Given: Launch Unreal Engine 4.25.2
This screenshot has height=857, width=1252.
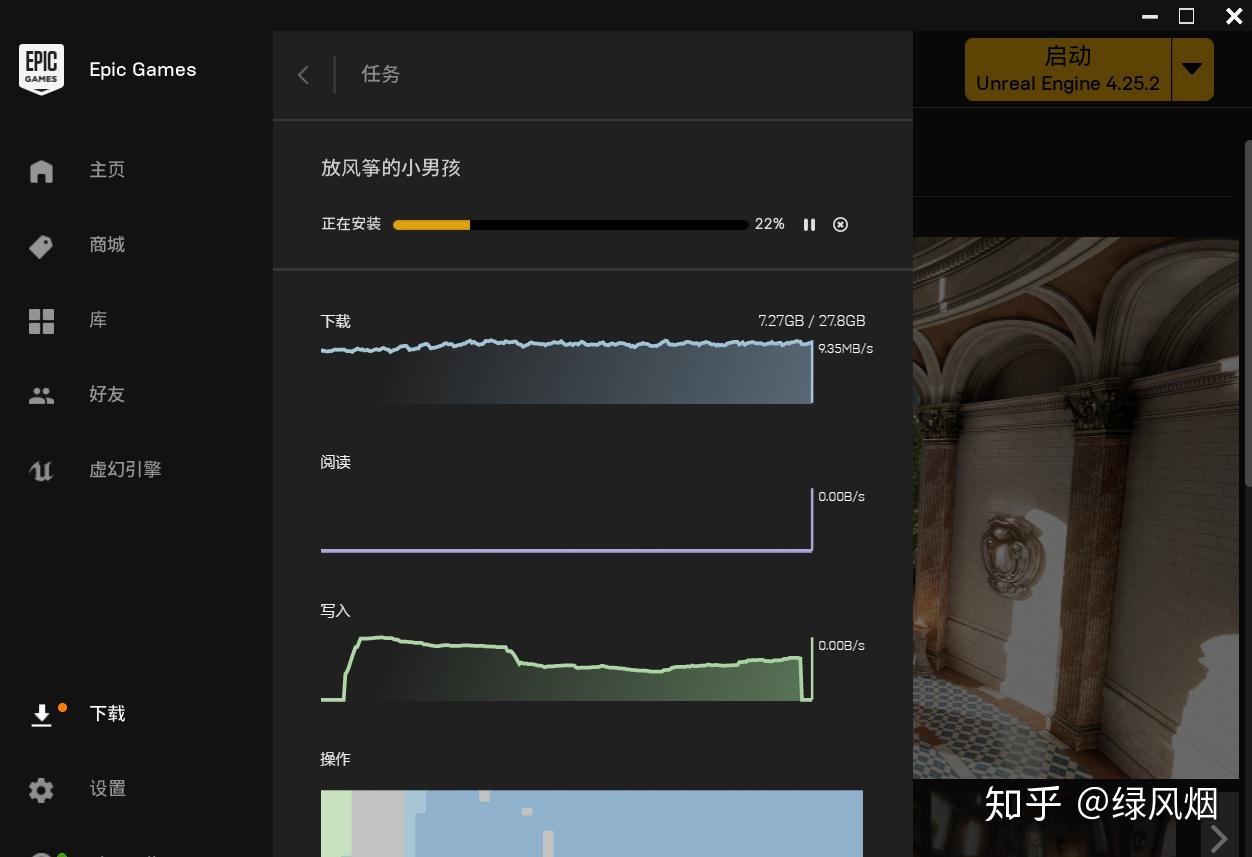Looking at the screenshot, I should pos(1068,68).
